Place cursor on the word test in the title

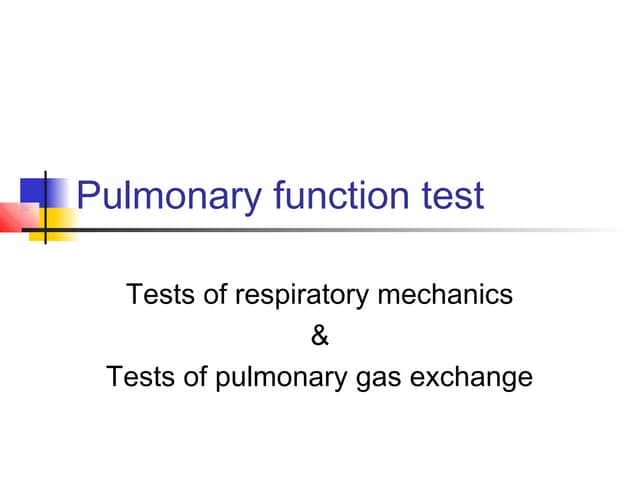(x=453, y=194)
